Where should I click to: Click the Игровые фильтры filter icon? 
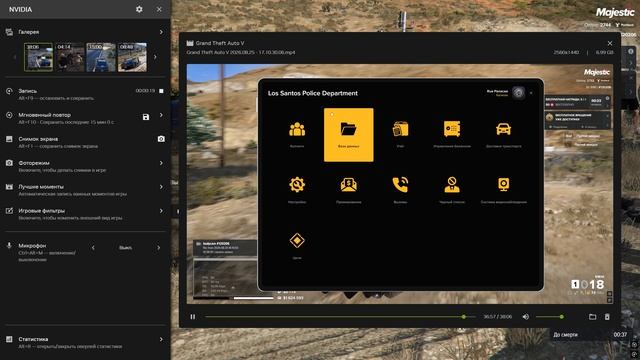(x=9, y=211)
